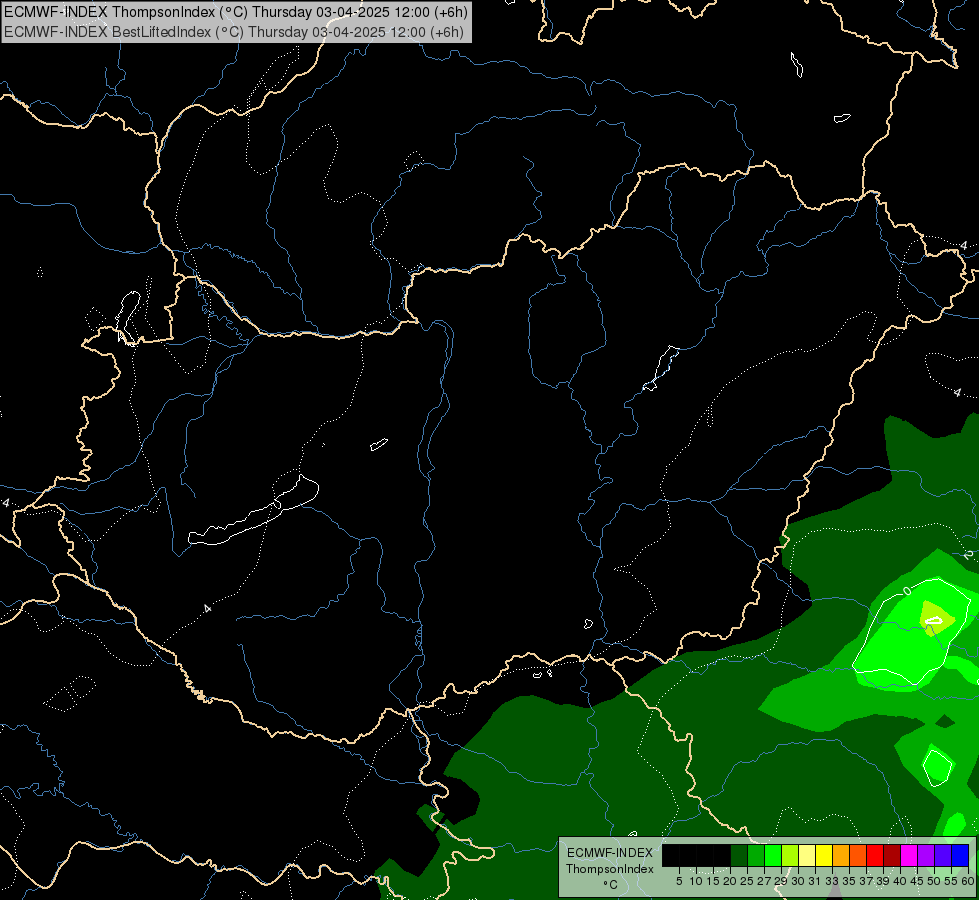
Task: Select the blue 55-60 legend swatch
Action: click(960, 855)
